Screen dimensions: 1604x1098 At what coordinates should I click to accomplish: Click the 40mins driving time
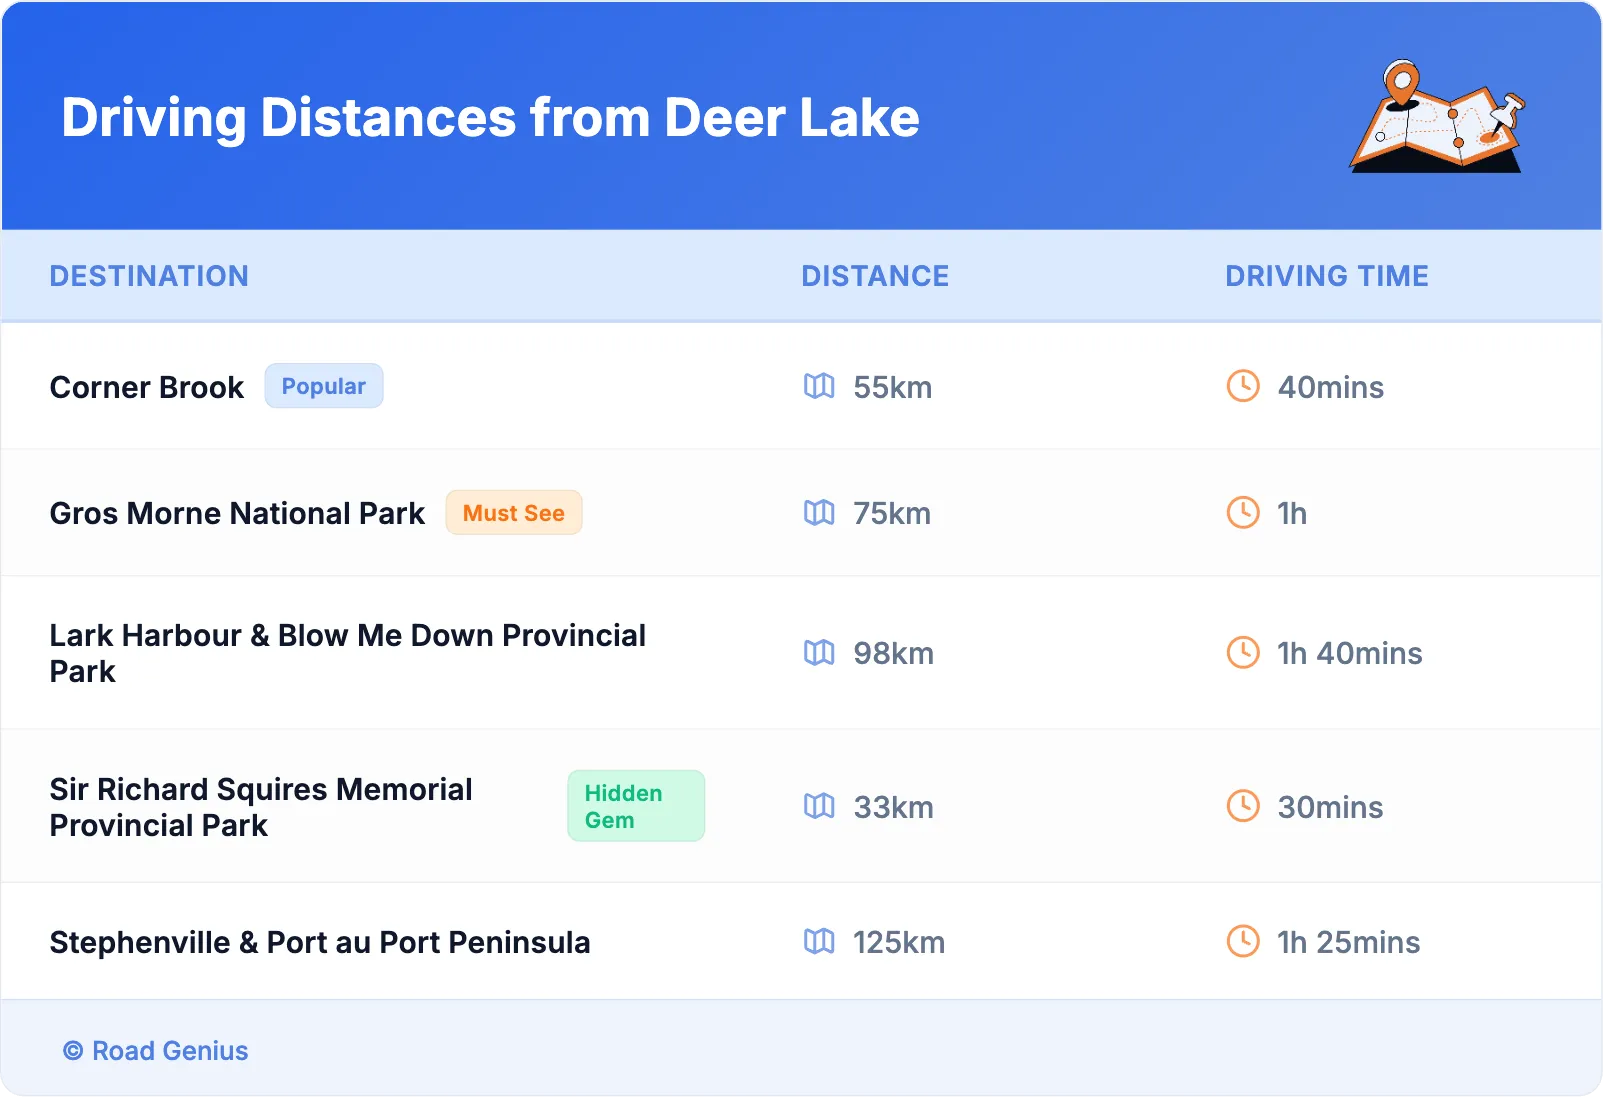[x=1331, y=387]
